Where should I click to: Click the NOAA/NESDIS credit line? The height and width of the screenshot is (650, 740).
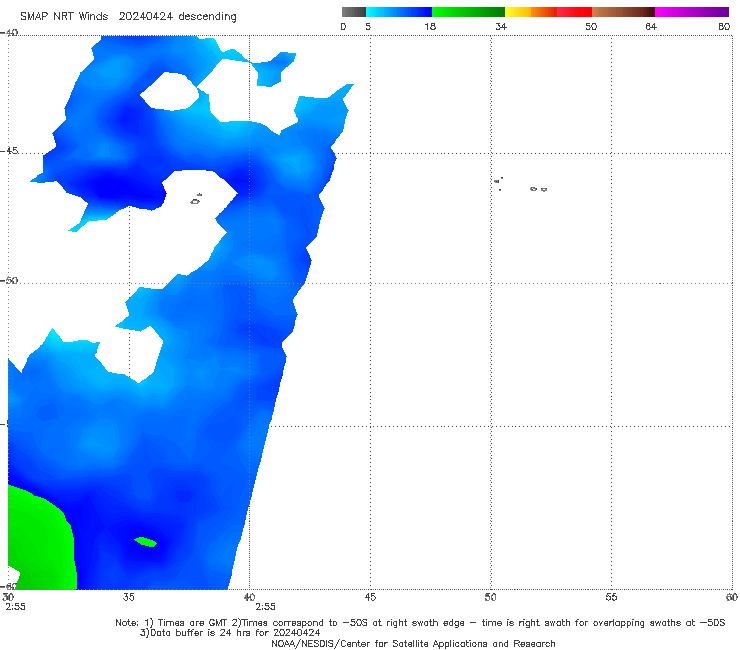(x=413, y=644)
